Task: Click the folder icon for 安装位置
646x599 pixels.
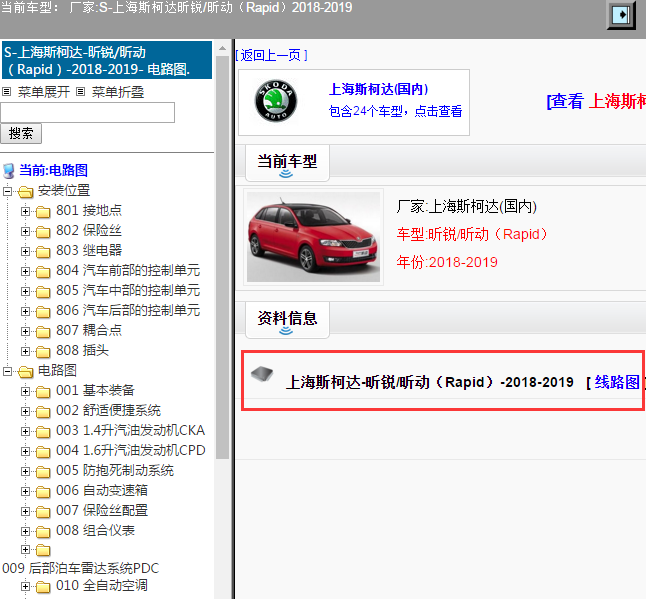Action: click(26, 191)
